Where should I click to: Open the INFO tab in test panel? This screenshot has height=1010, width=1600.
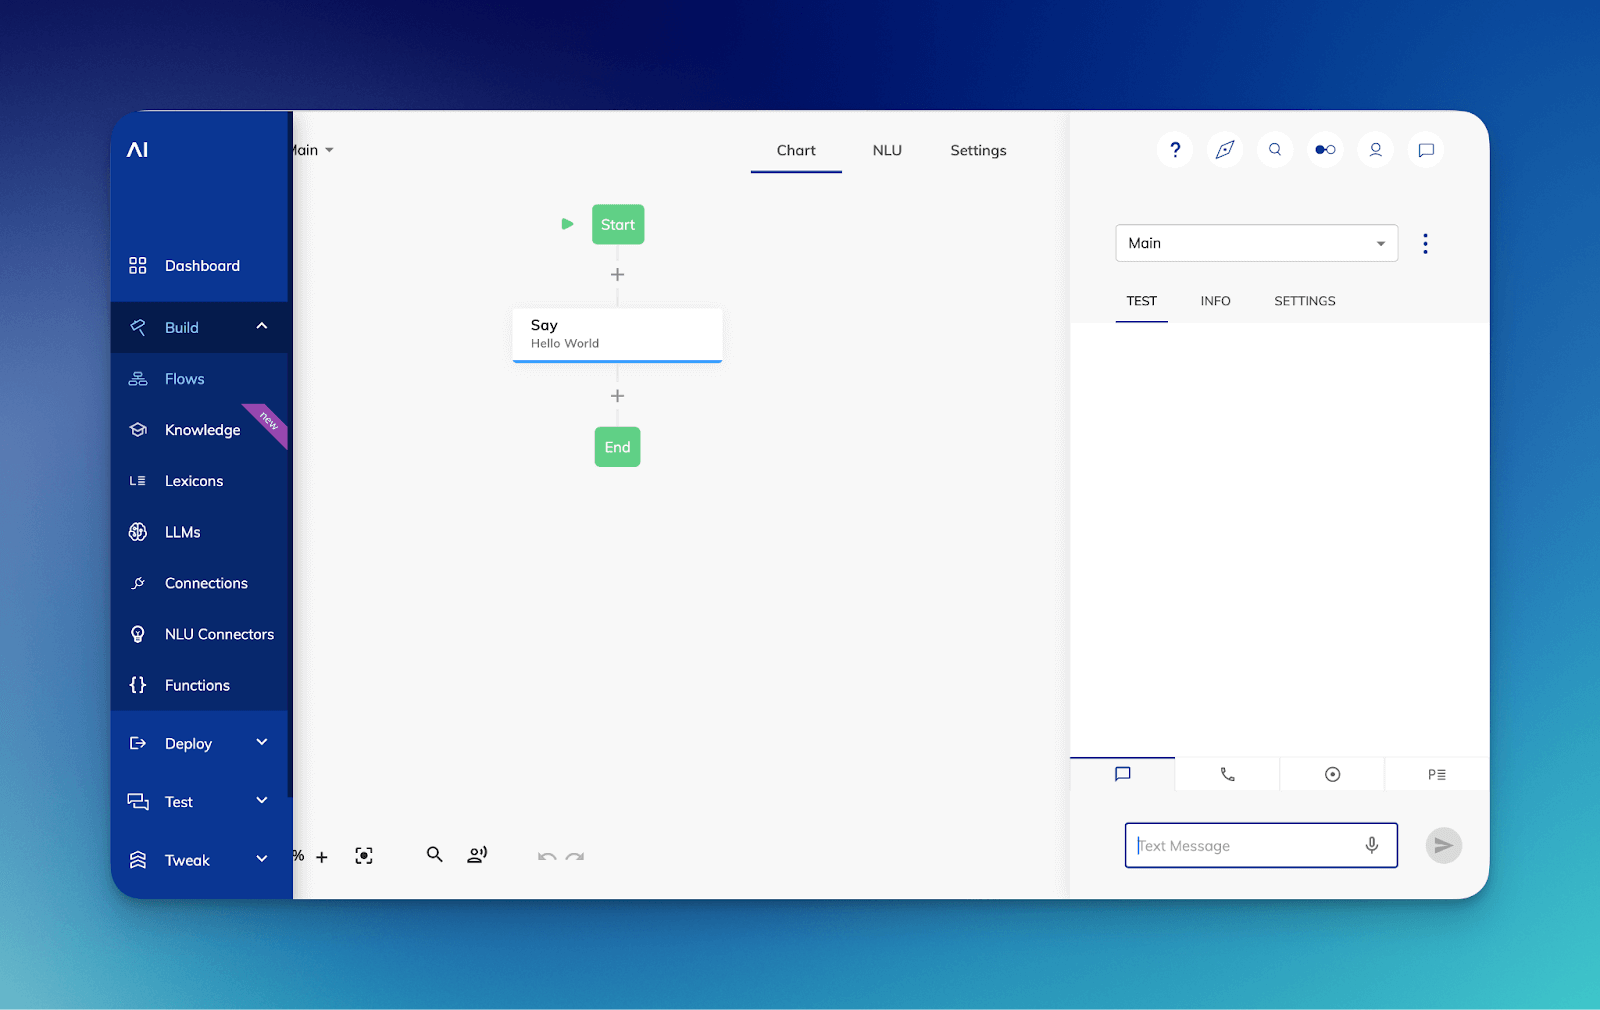1215,300
